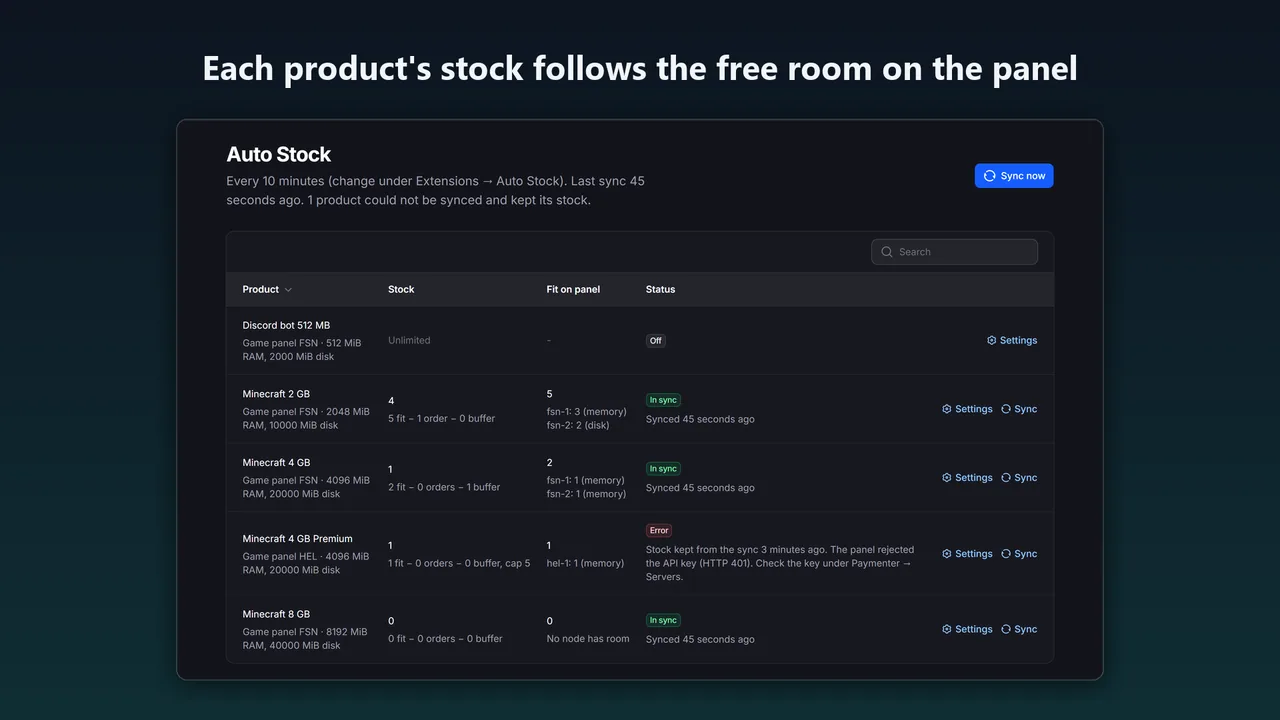Viewport: 1280px width, 720px height.
Task: Click the Off status badge
Action: [x=656, y=341]
